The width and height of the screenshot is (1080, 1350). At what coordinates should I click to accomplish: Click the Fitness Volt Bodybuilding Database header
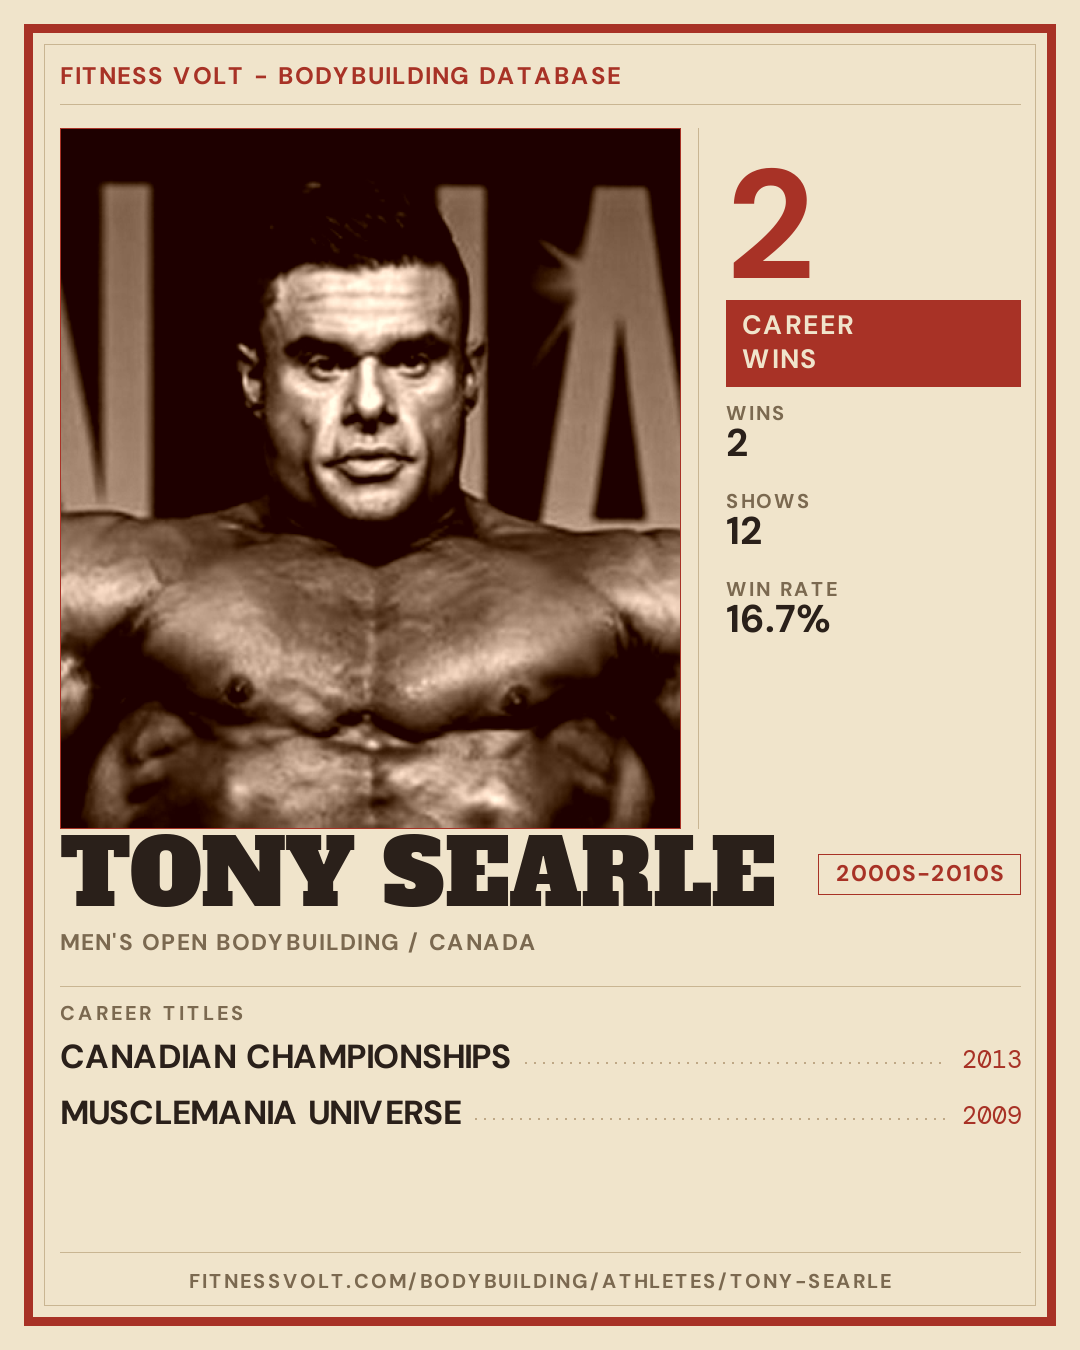click(340, 76)
